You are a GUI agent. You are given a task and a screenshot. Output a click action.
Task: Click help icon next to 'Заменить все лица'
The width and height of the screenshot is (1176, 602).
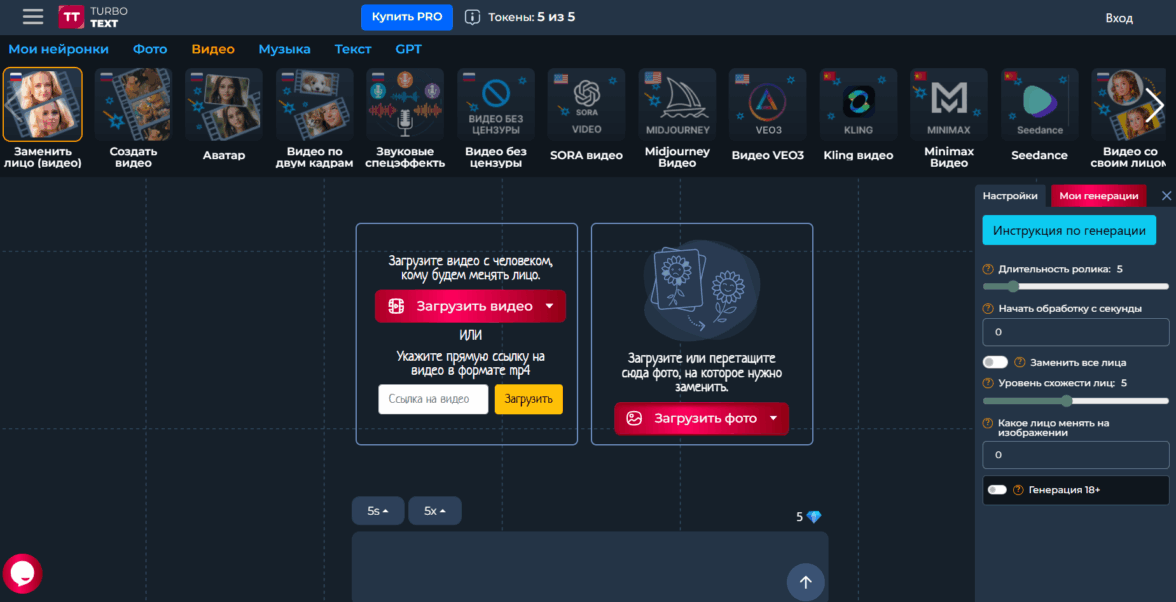[1019, 362]
